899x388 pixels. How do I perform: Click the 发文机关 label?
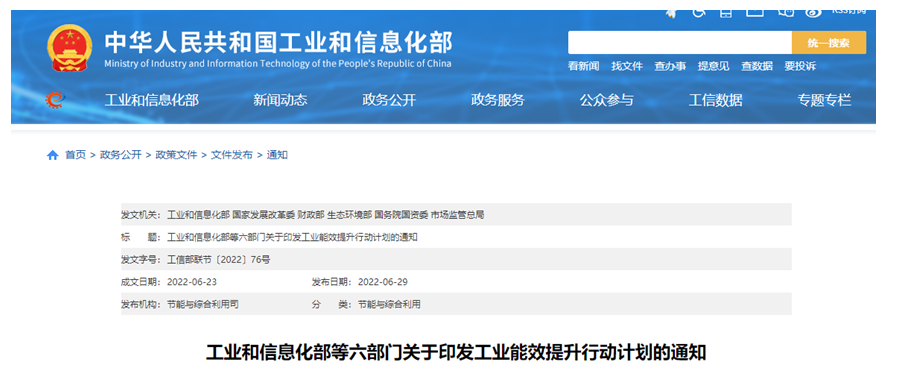click(141, 215)
